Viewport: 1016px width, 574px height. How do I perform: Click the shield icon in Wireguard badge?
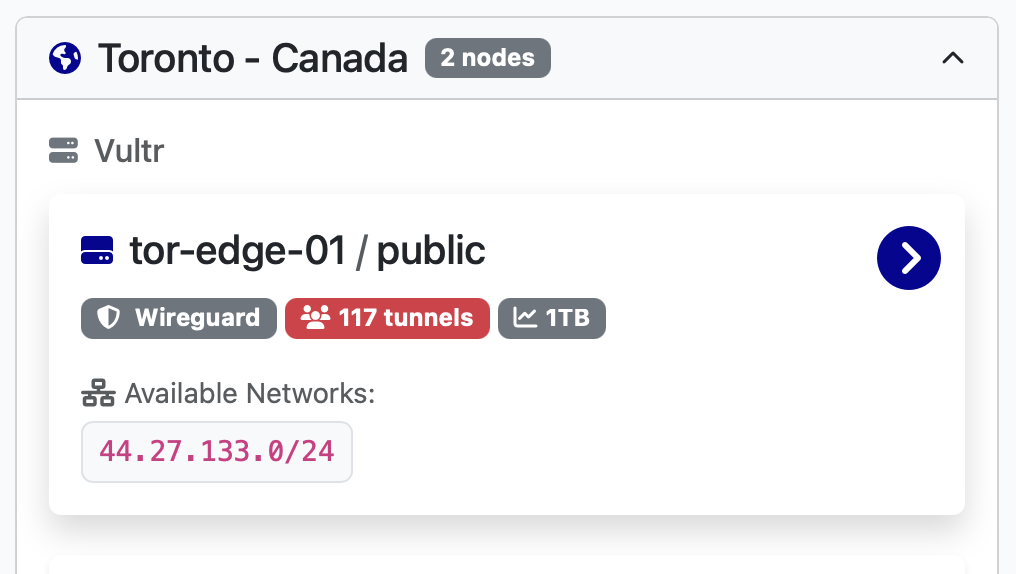tap(108, 318)
